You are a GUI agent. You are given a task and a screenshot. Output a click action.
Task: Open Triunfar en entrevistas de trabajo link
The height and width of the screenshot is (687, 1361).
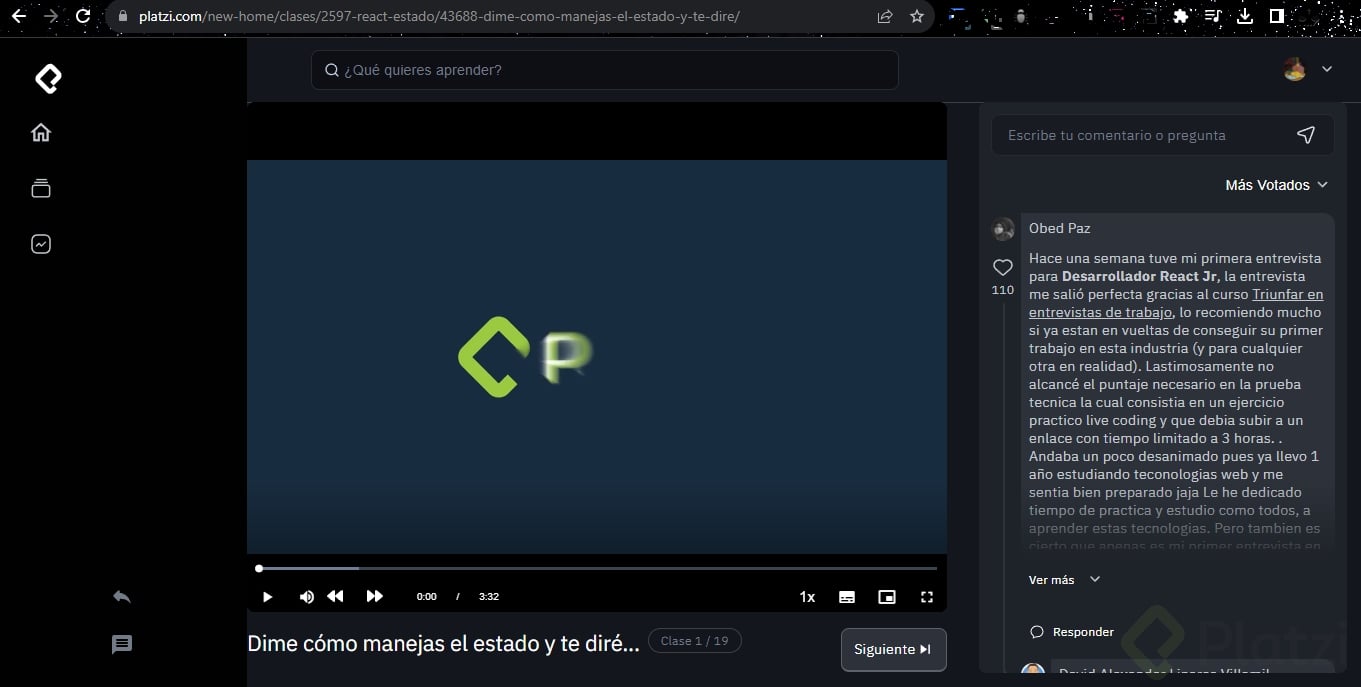1176,303
